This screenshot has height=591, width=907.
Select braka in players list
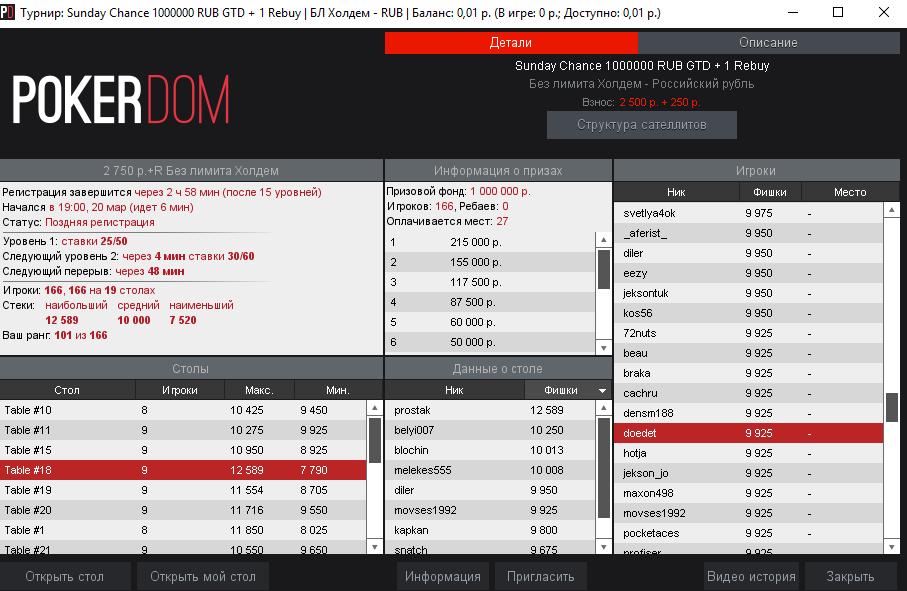pos(749,373)
